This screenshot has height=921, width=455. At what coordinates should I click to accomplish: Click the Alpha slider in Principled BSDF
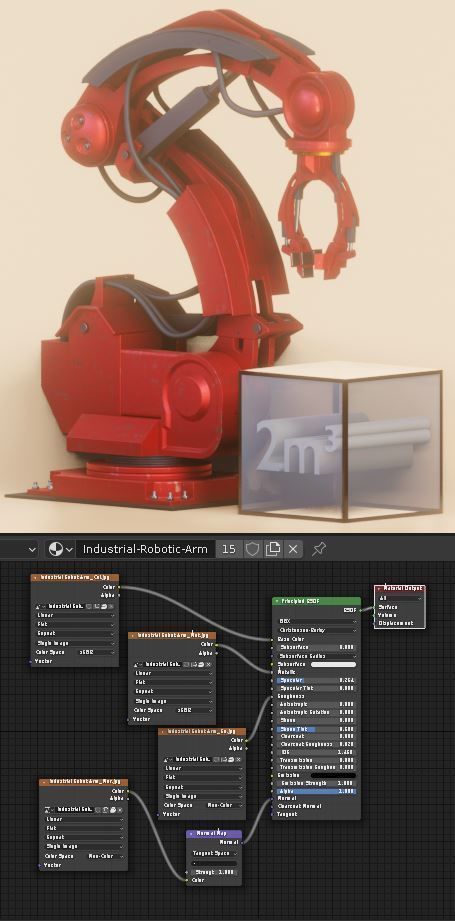tap(317, 791)
